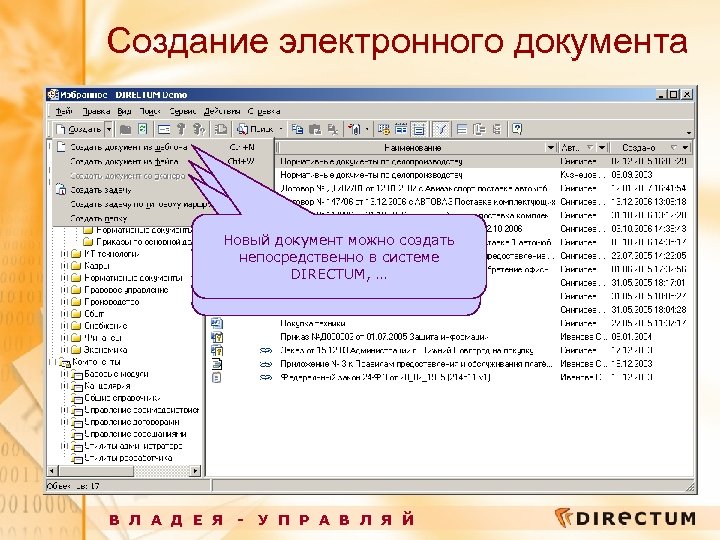Expand the Правовое управление folder
720x540 pixels.
64,290
